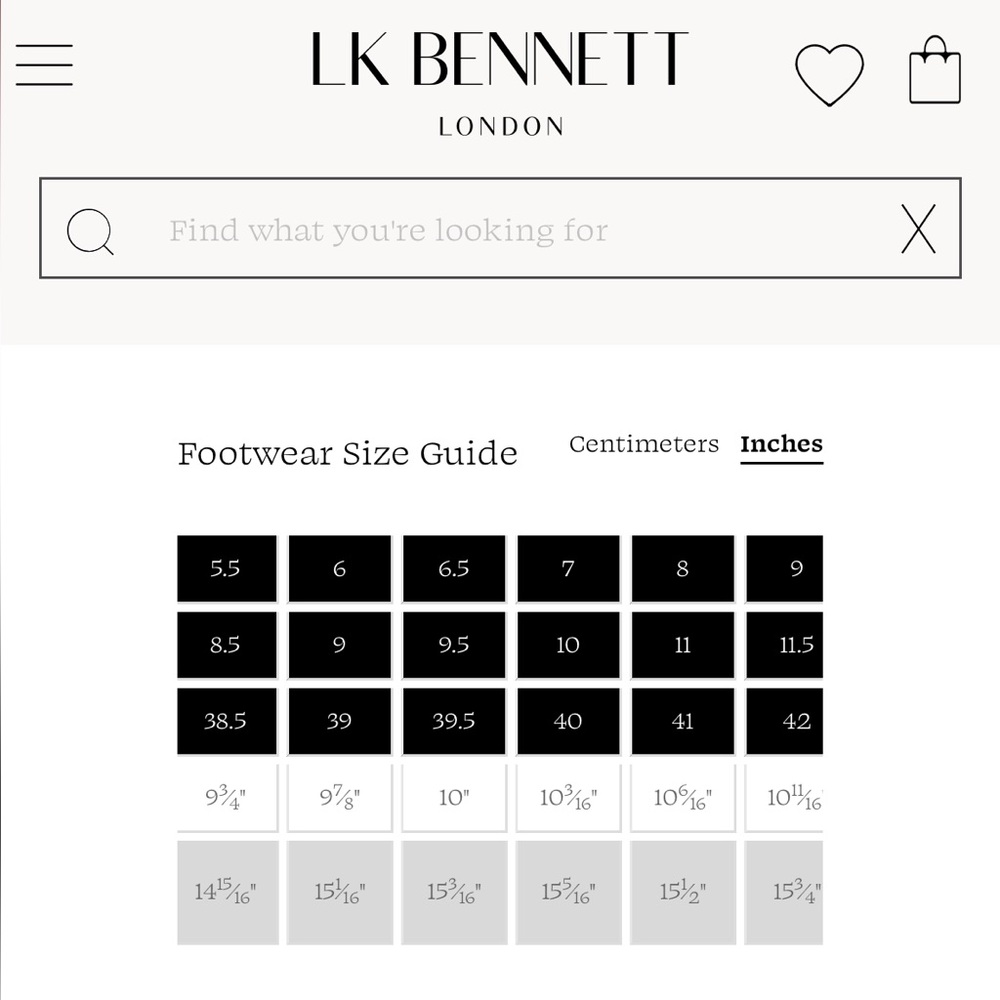The image size is (1000, 1000).
Task: Click the magnifying glass search icon
Action: click(x=91, y=232)
